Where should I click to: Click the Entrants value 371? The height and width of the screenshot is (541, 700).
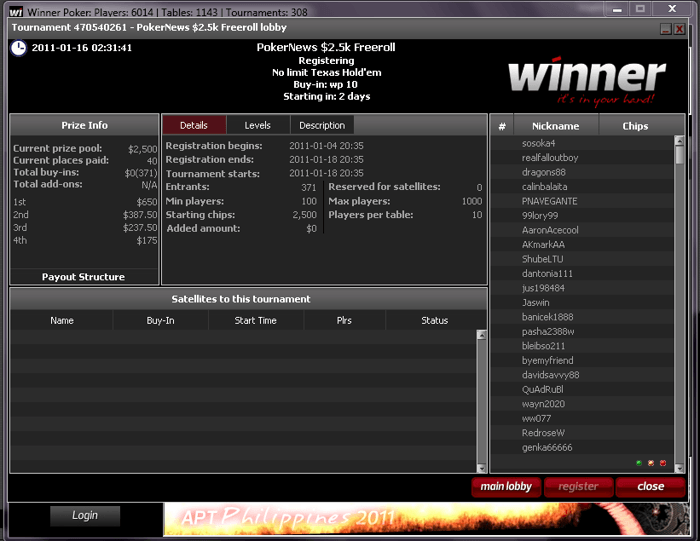tap(308, 187)
